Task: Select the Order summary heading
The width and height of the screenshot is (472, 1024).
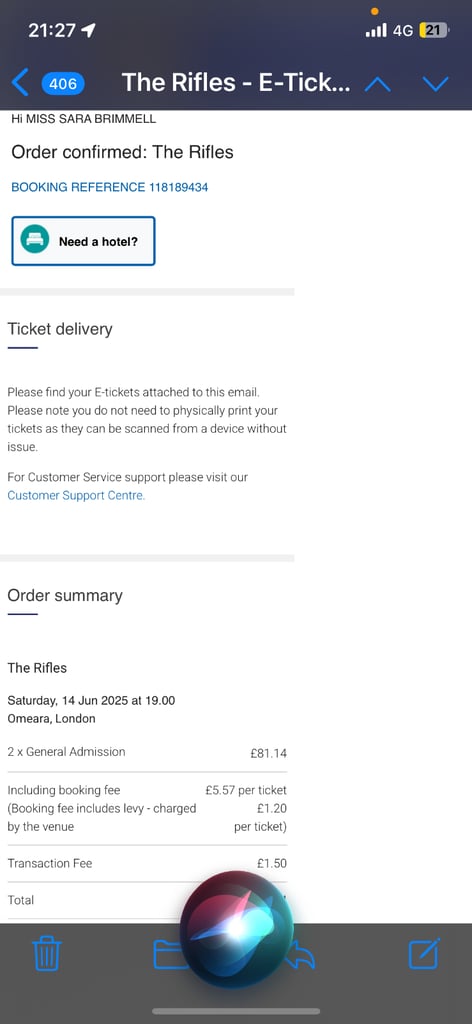Action: (65, 595)
